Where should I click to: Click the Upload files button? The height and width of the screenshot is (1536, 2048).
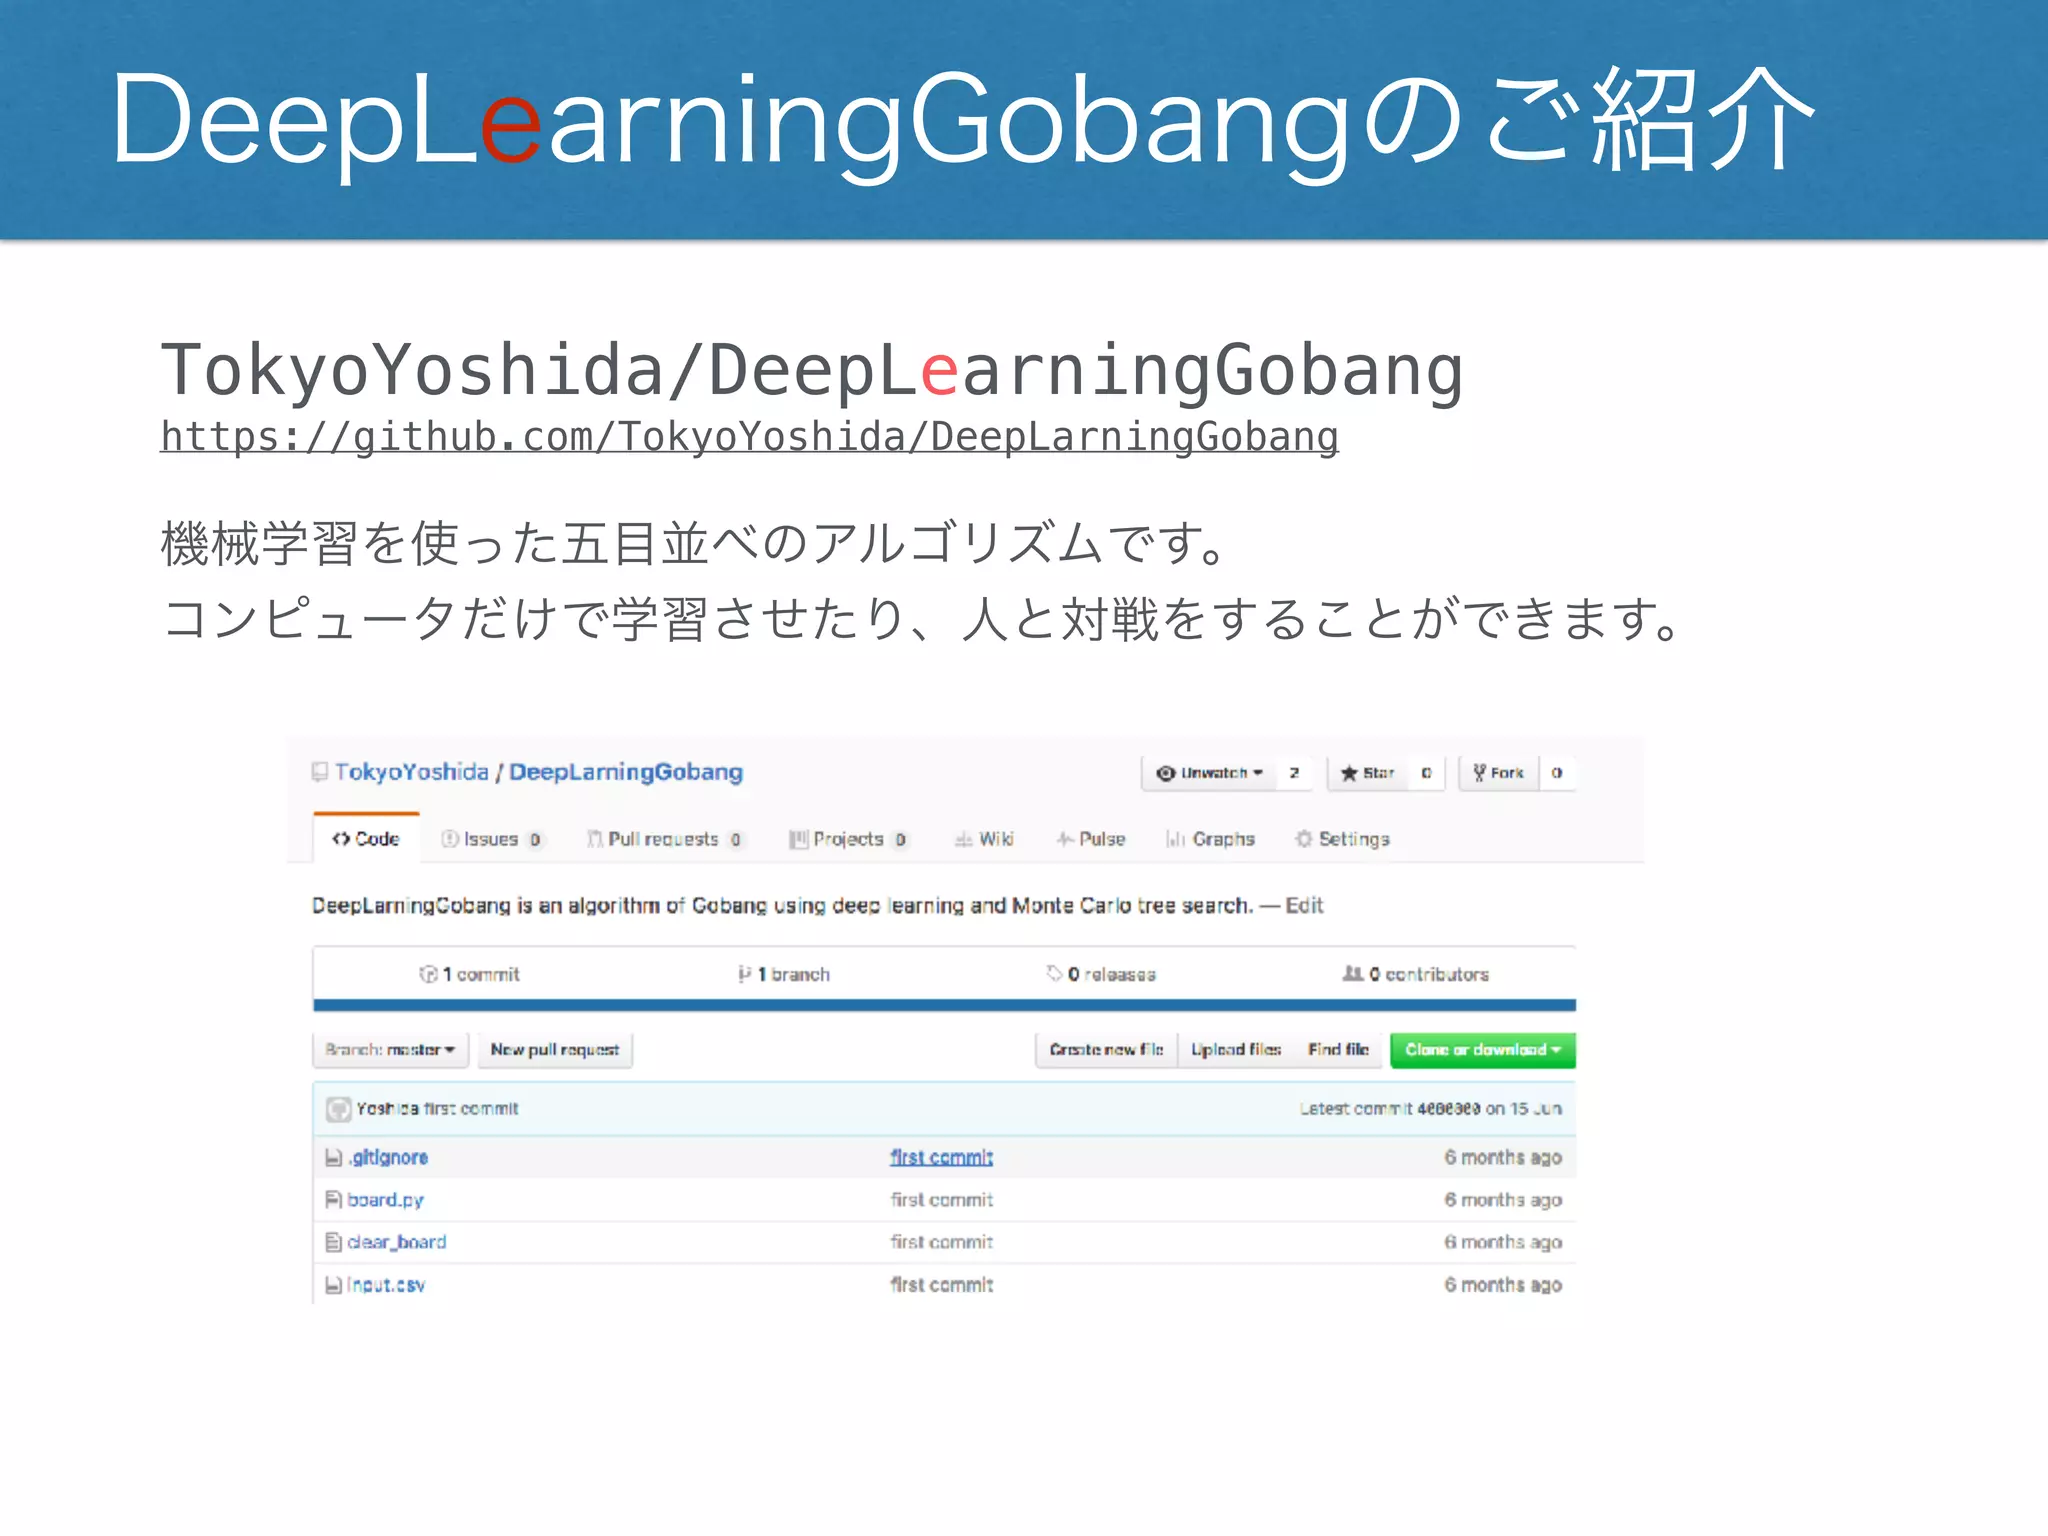1236,1050
